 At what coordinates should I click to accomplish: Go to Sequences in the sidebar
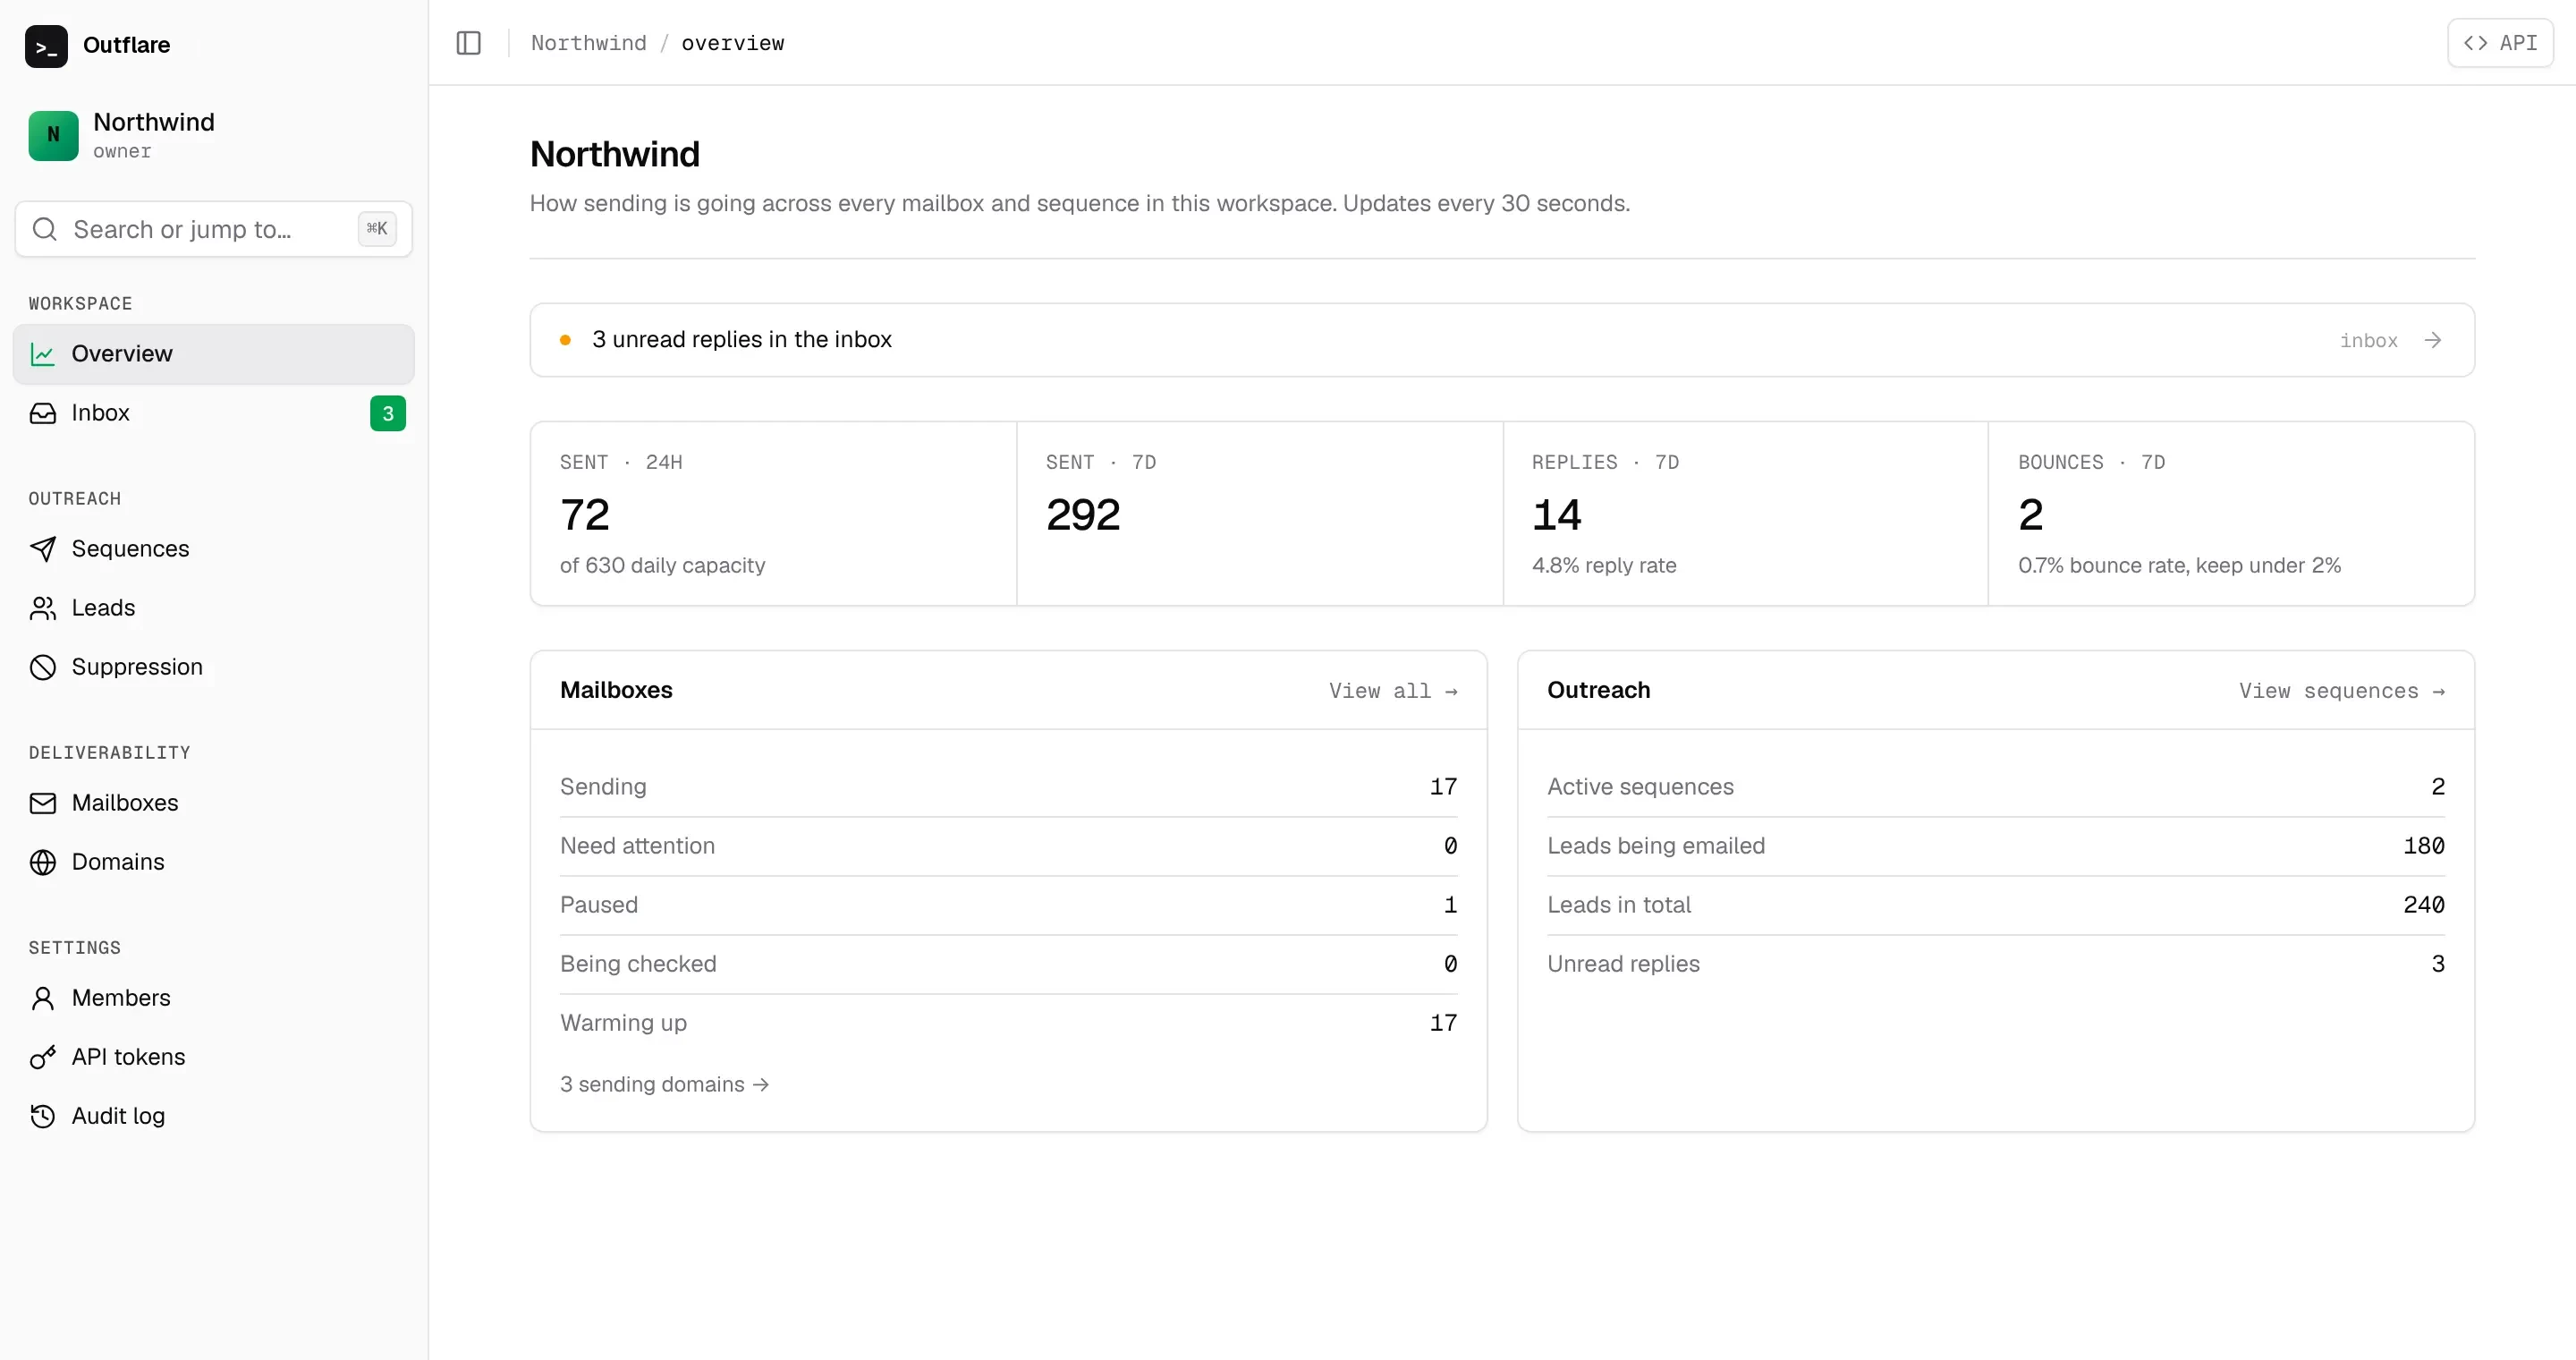coord(213,549)
